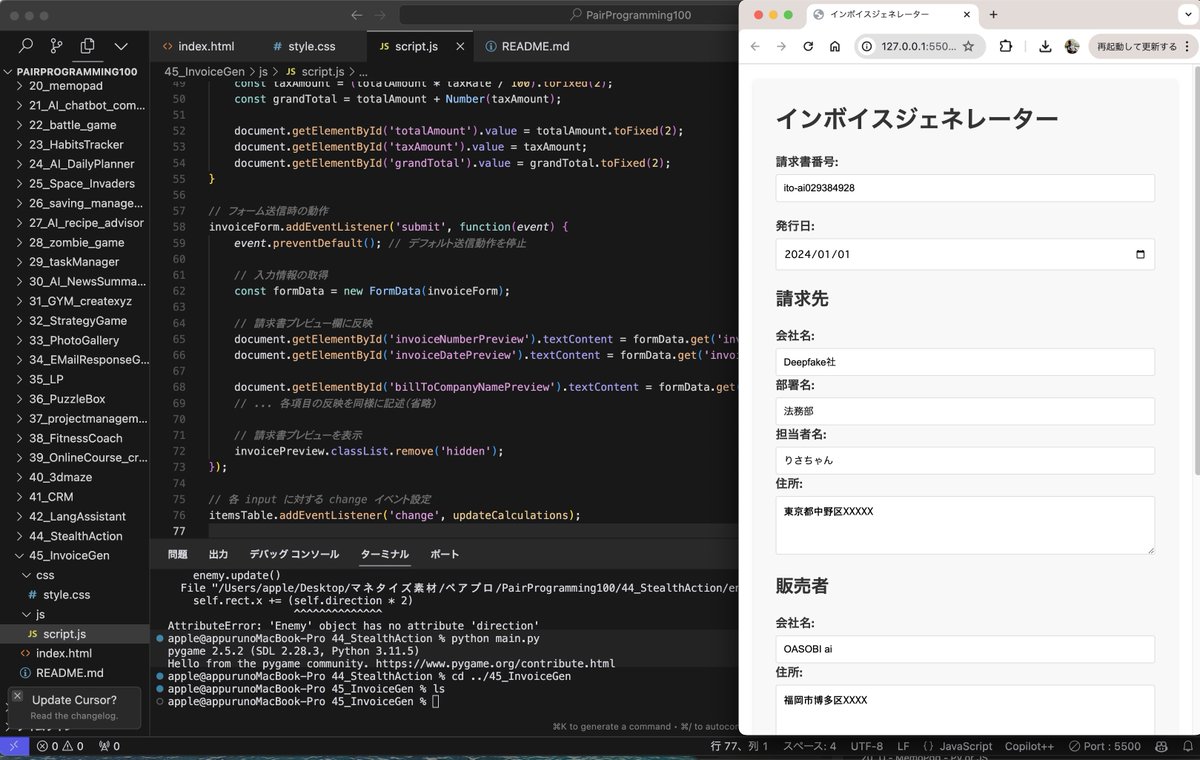Click the Copilot status icon in status bar

tap(1162, 746)
